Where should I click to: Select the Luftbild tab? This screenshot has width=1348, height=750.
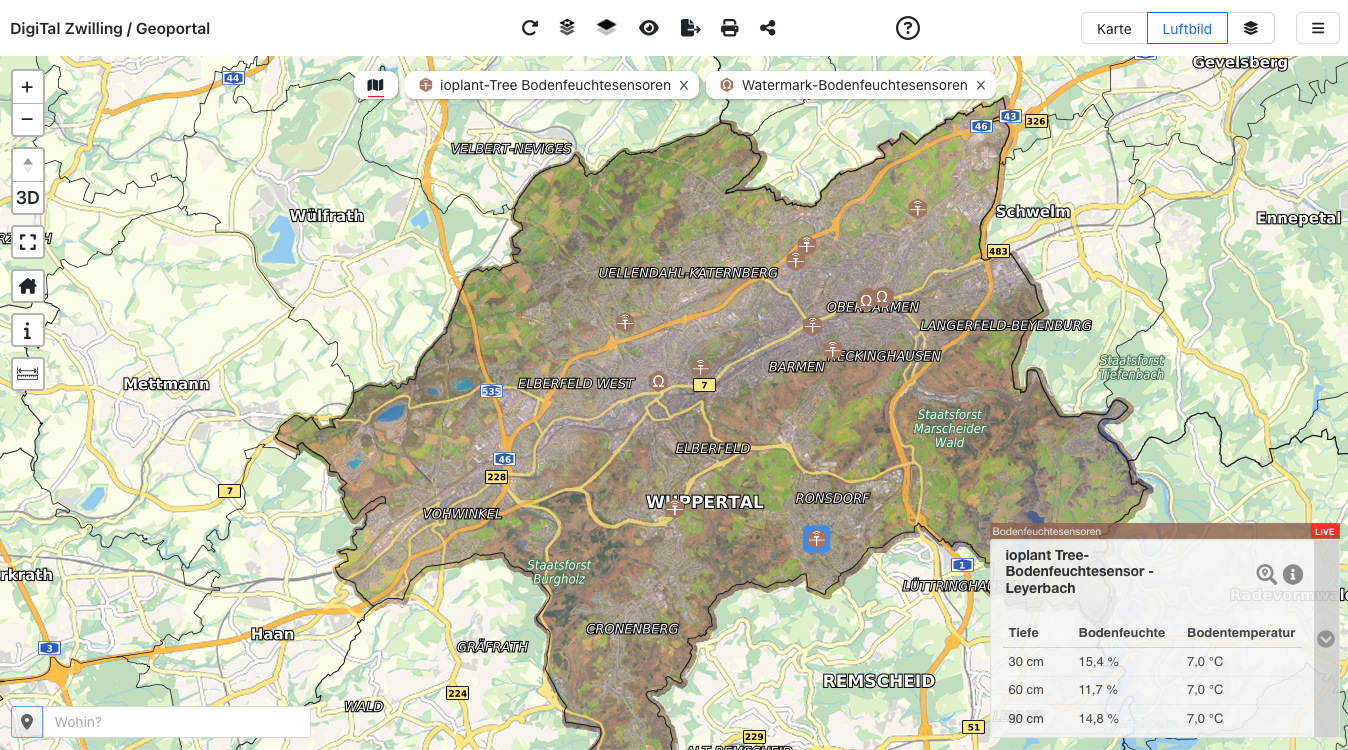click(x=1187, y=28)
